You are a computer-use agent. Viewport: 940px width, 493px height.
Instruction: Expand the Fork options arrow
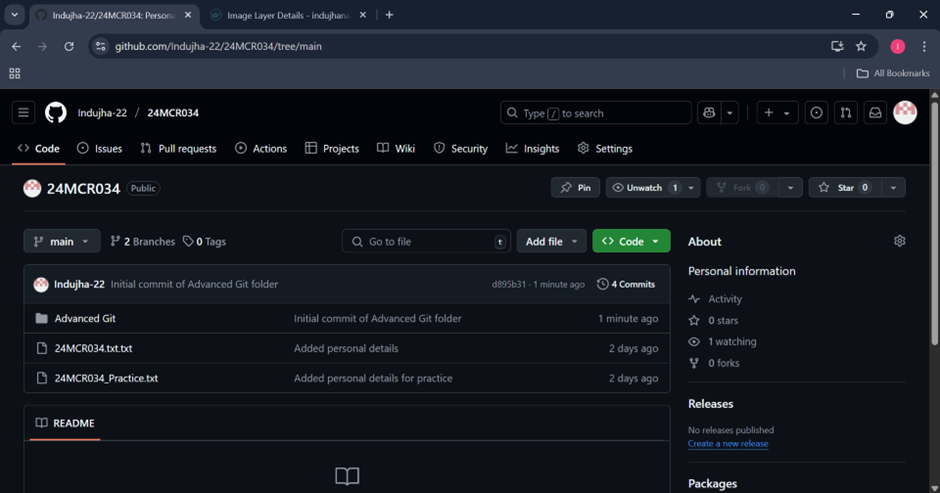pos(790,188)
